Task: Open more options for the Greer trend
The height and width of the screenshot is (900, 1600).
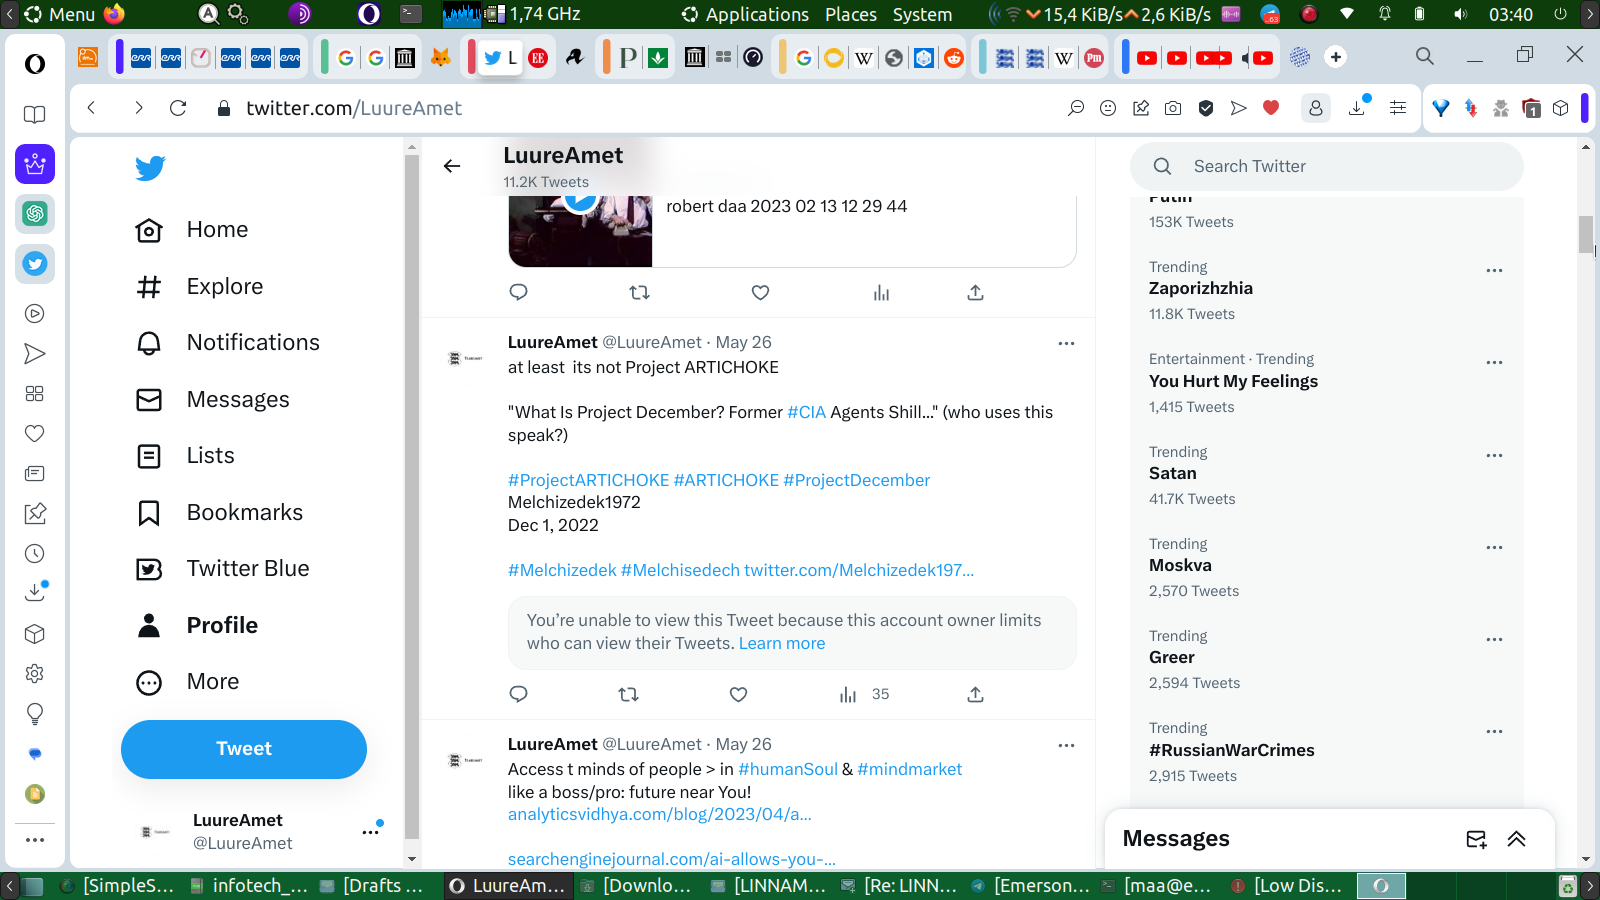Action: point(1494,639)
